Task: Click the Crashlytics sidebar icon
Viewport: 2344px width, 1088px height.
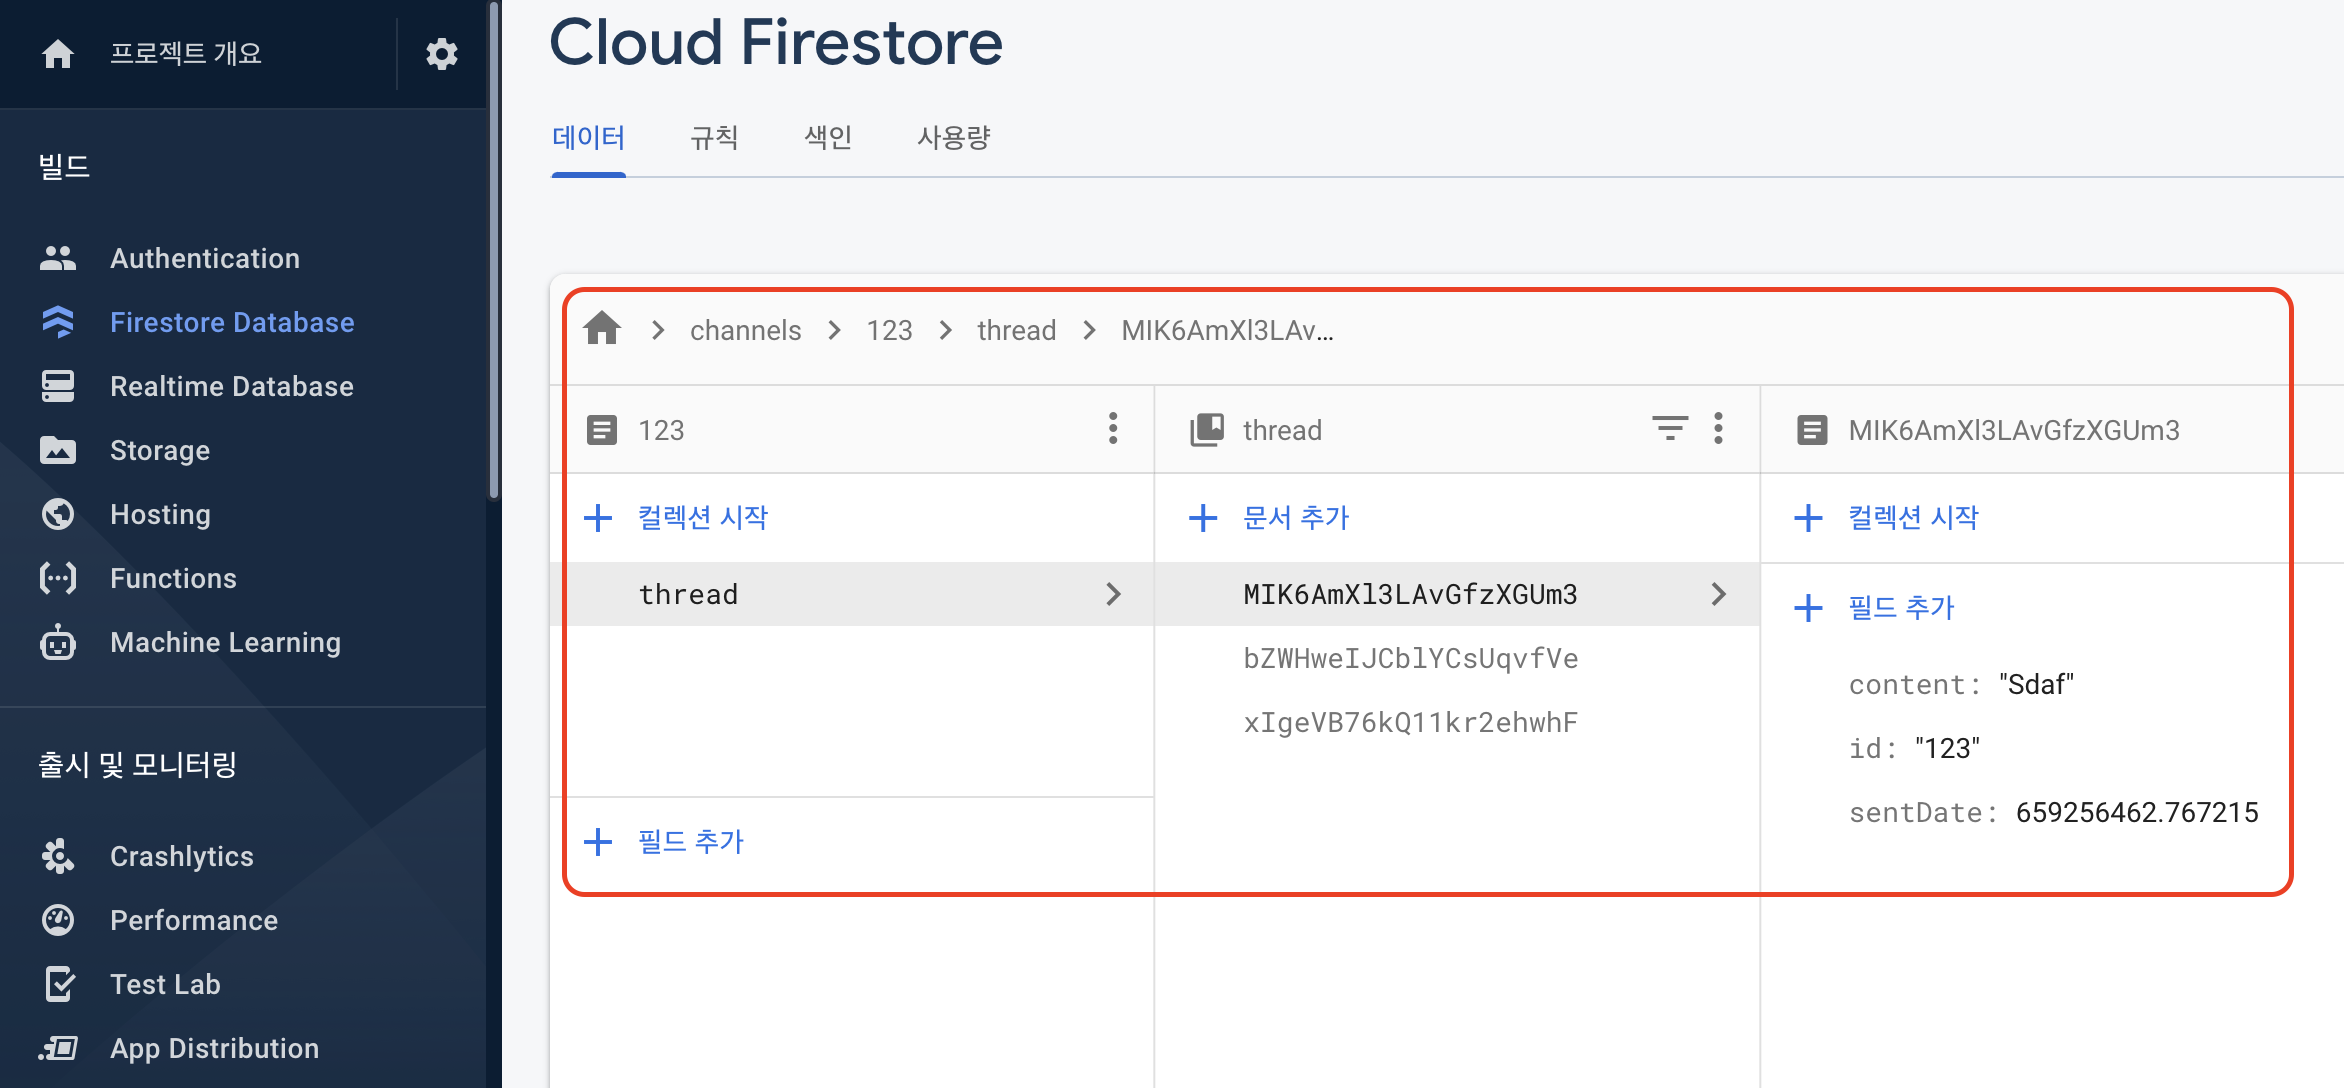Action: 58,856
